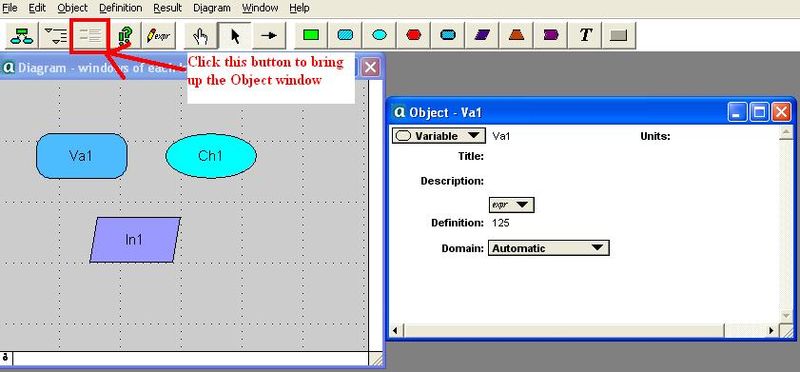Click the Object window scroll right arrow
This screenshot has width=800, height=372.
tap(771, 331)
